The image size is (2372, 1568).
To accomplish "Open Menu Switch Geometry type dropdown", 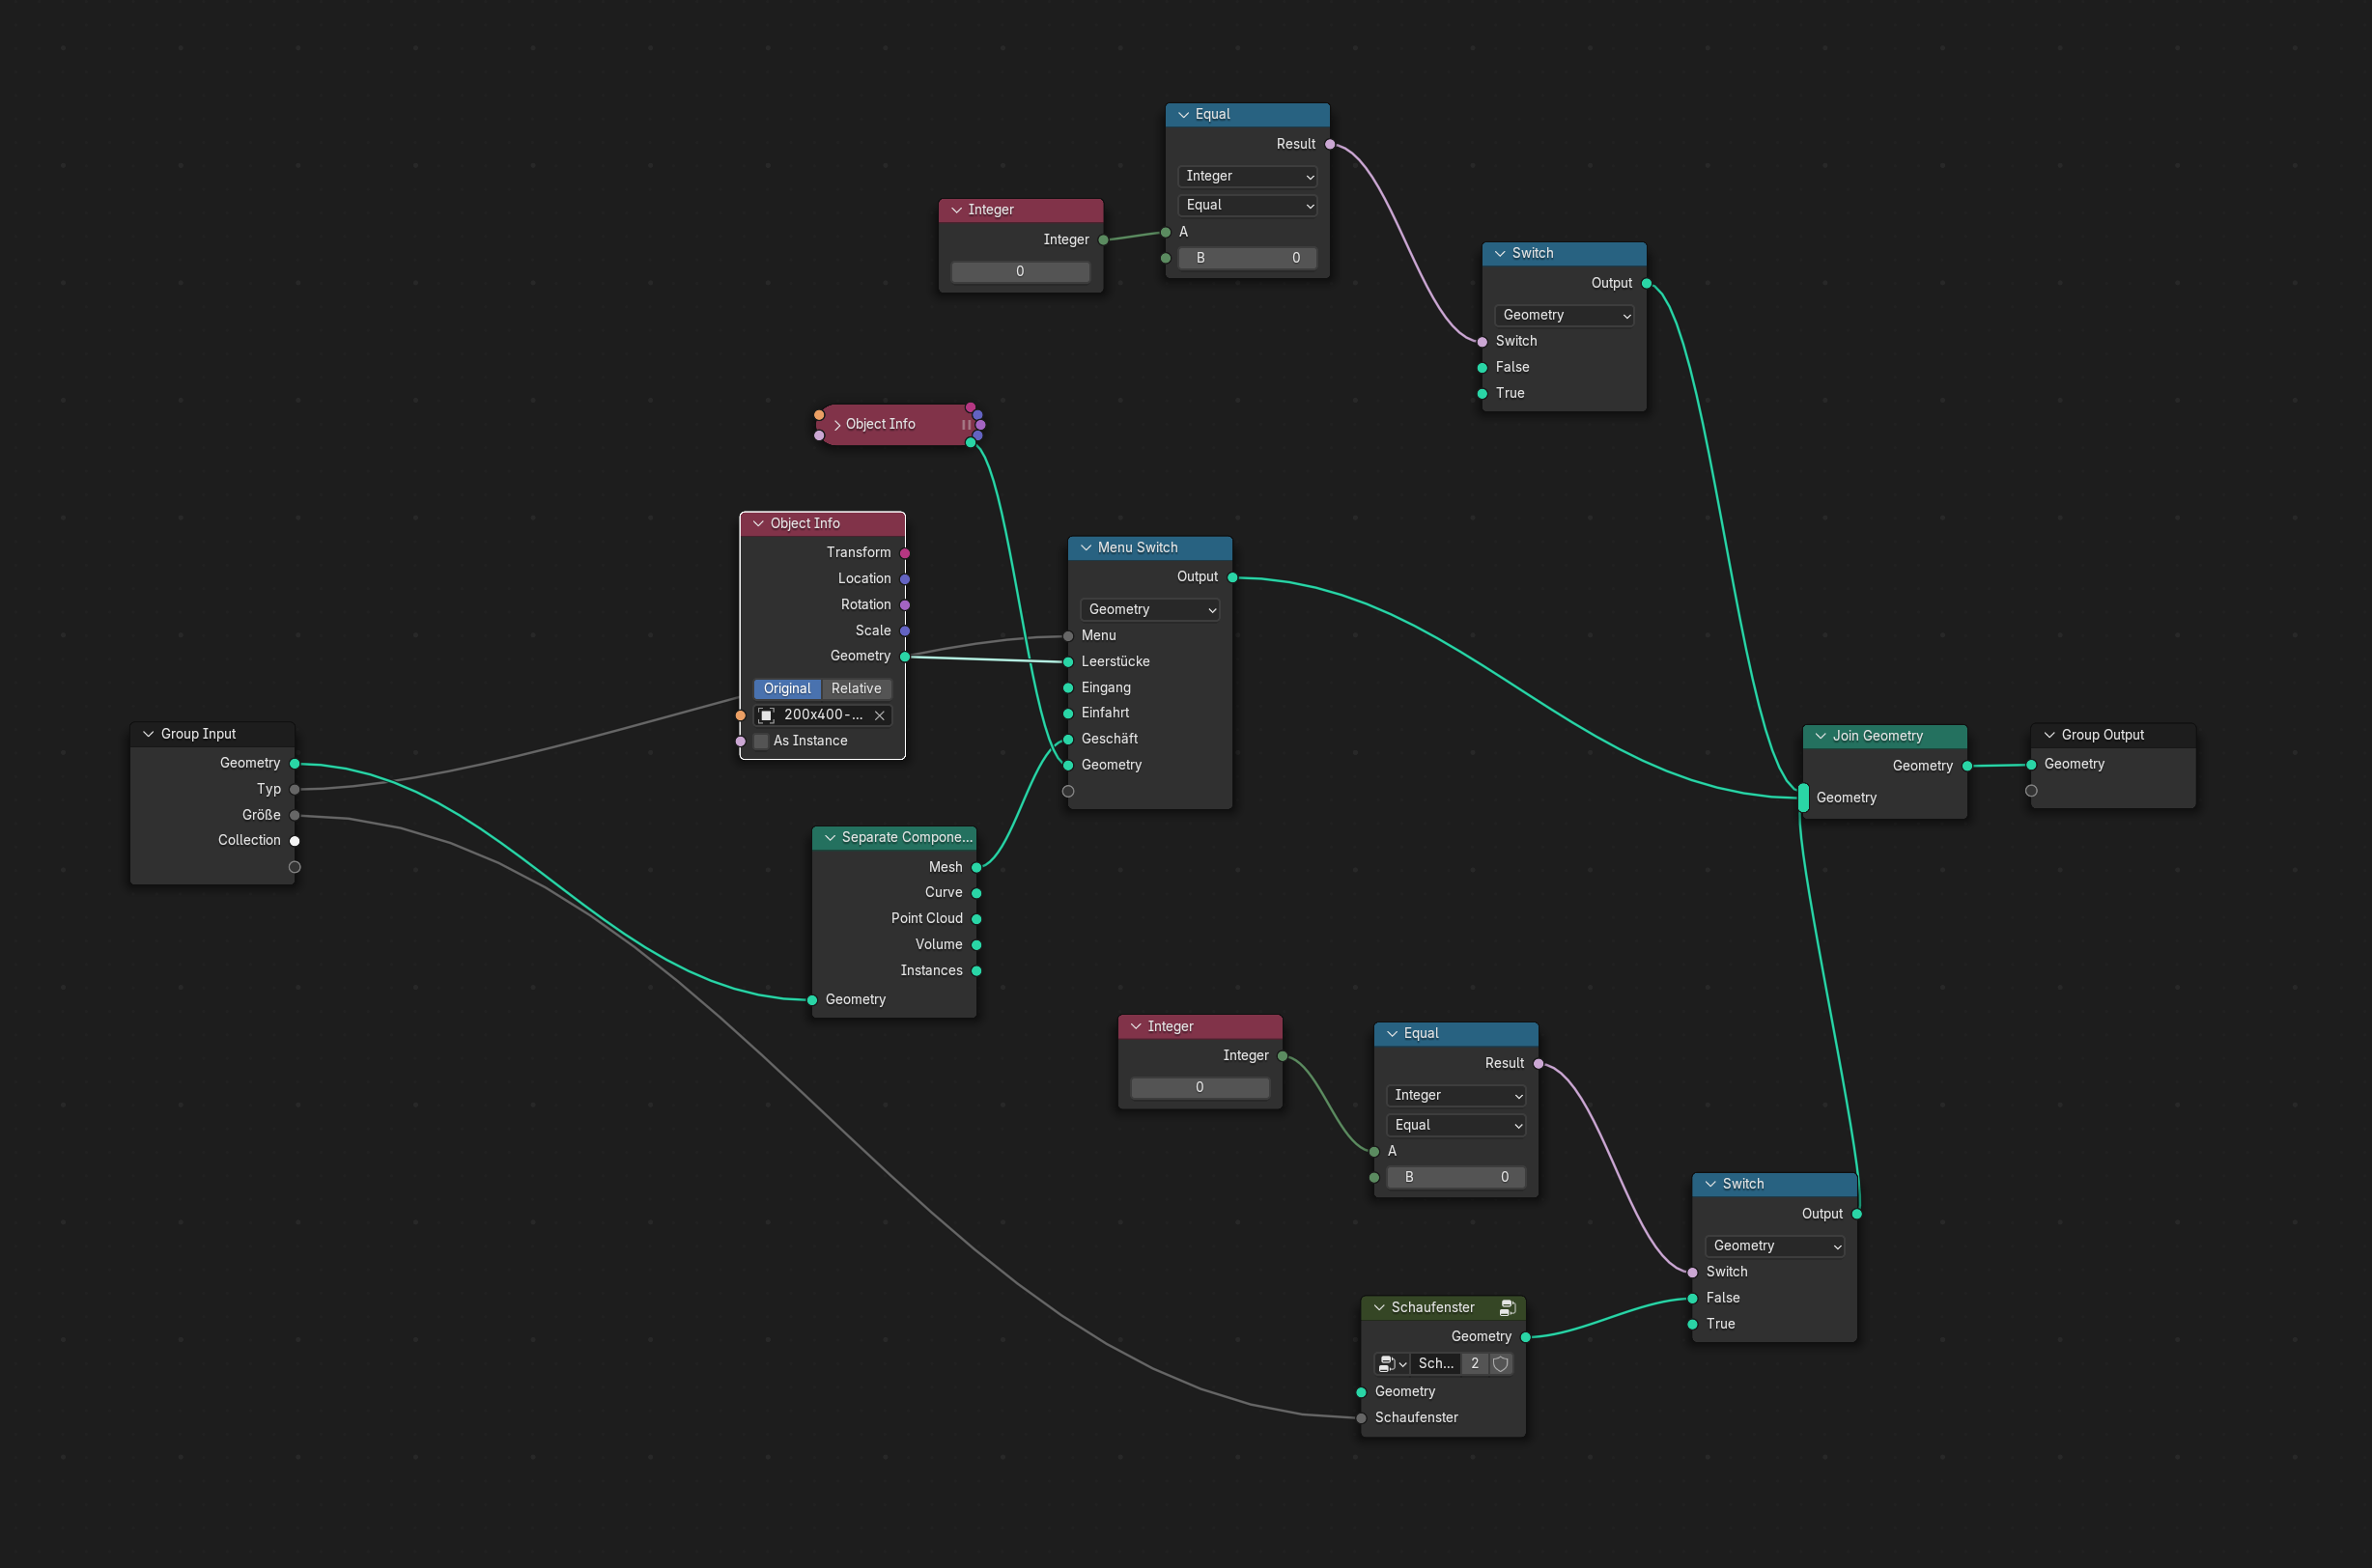I will tap(1150, 609).
